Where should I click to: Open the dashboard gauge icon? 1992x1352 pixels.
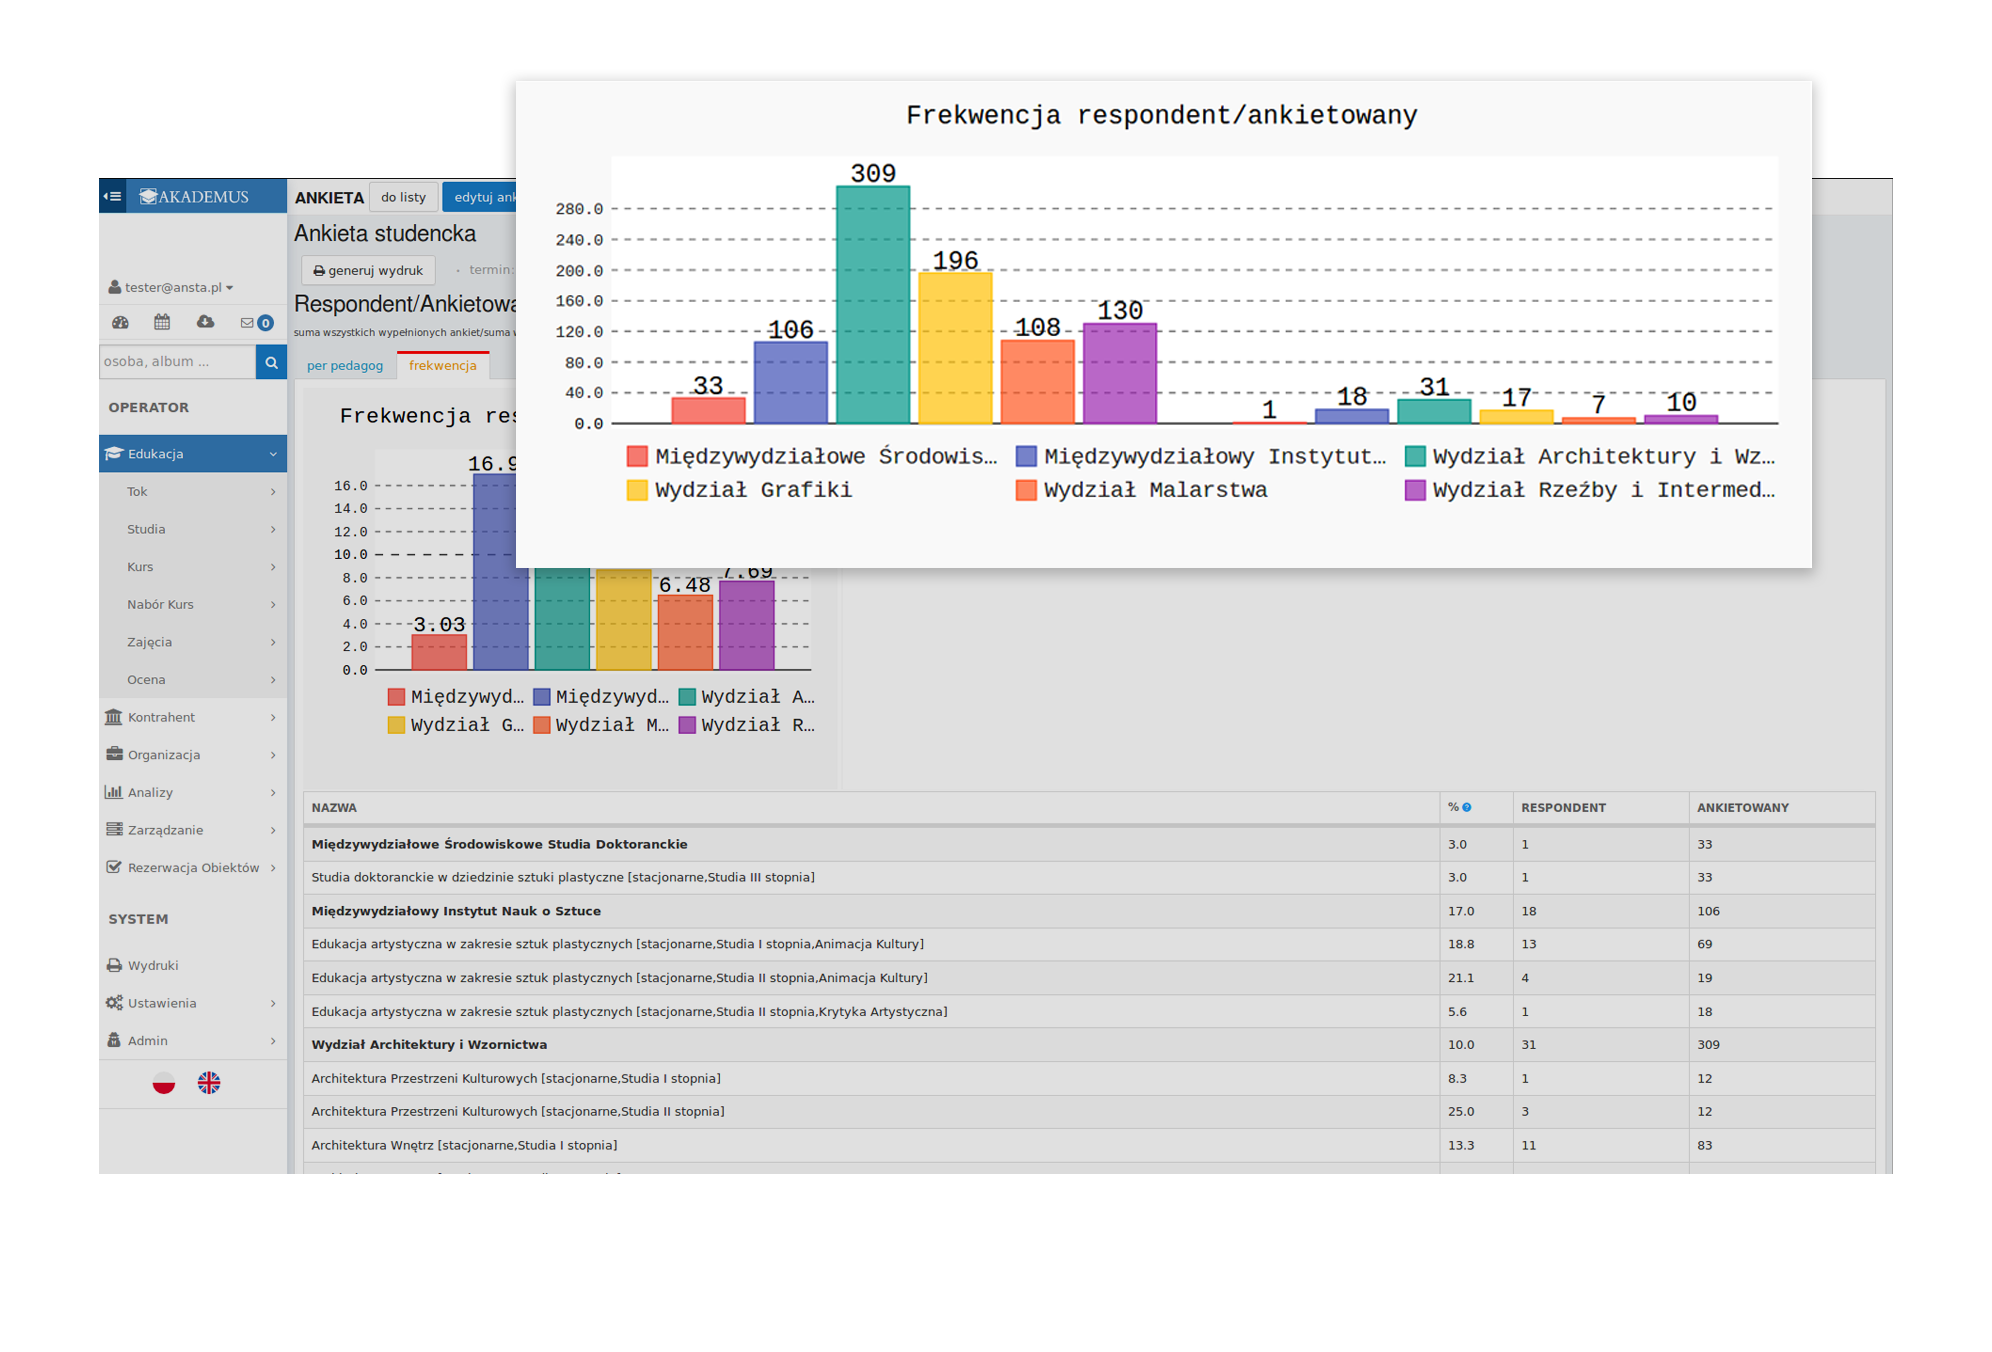click(121, 322)
